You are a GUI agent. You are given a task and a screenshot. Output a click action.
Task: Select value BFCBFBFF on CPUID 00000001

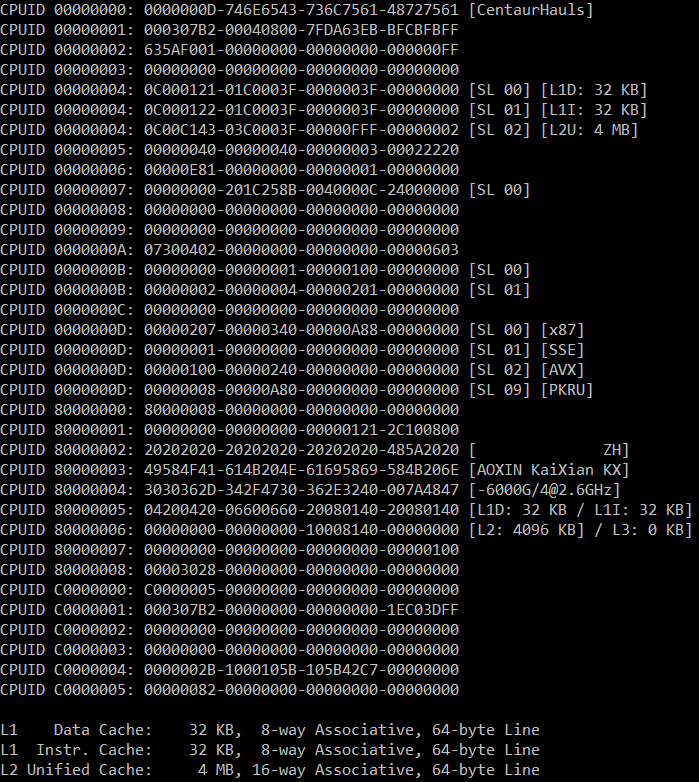coord(423,30)
